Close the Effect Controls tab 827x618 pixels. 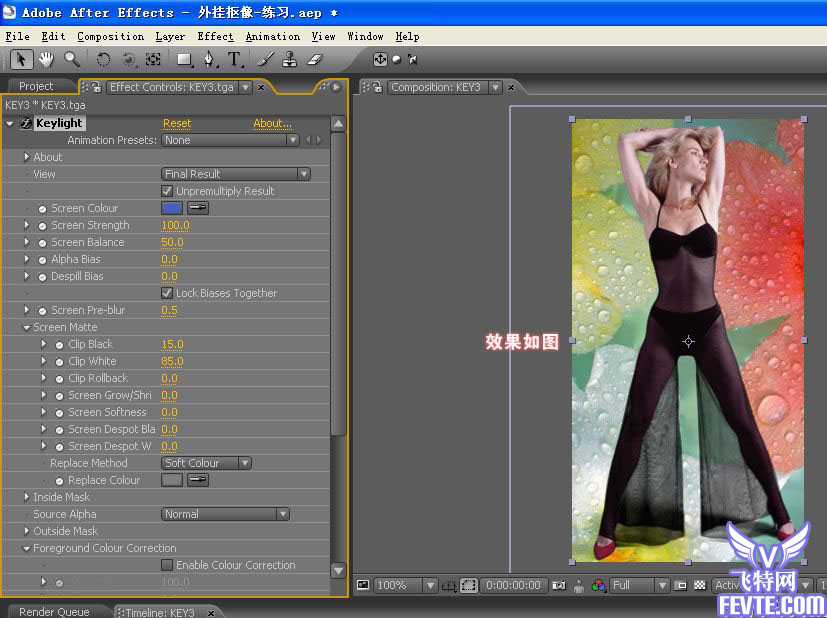261,88
